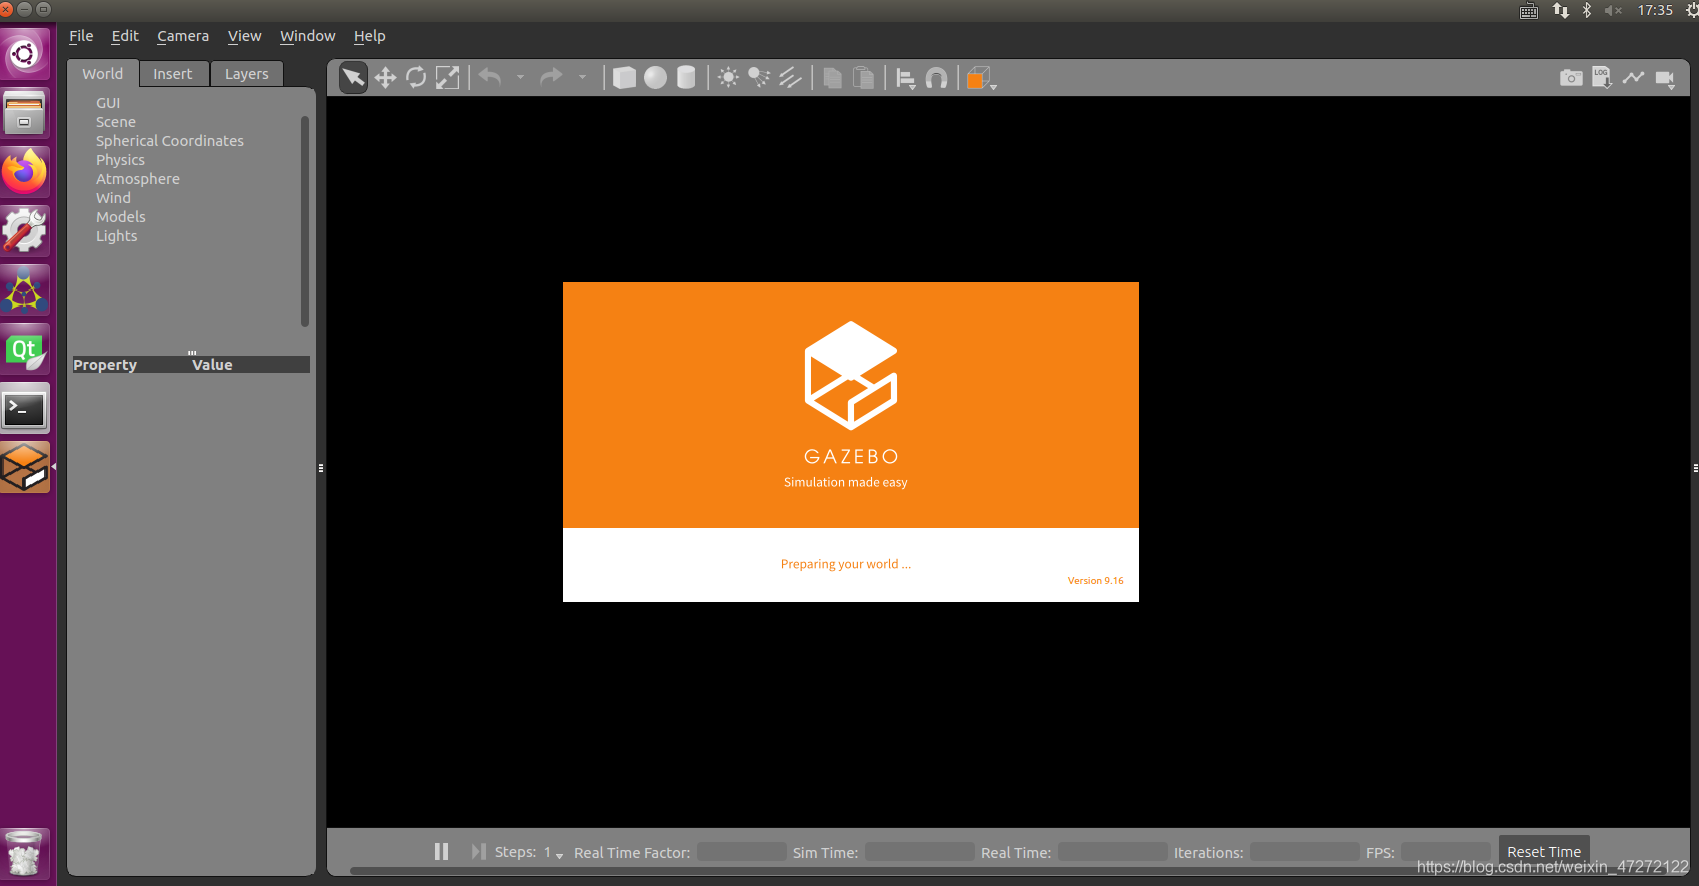Screen dimensions: 1699x886
Task: Open the Align tool
Action: [906, 78]
